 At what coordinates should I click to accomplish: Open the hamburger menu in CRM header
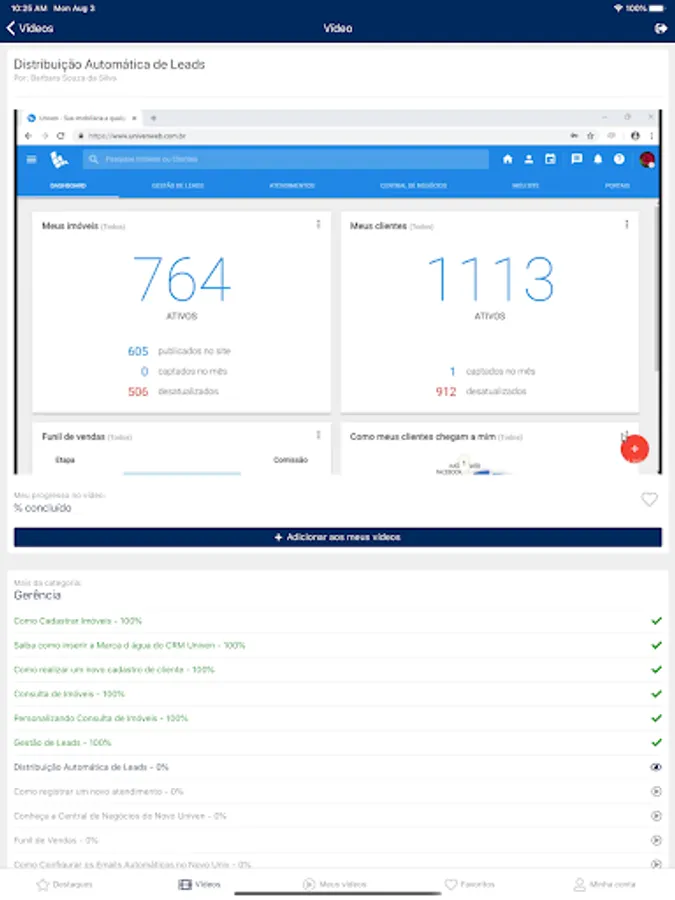point(32,159)
